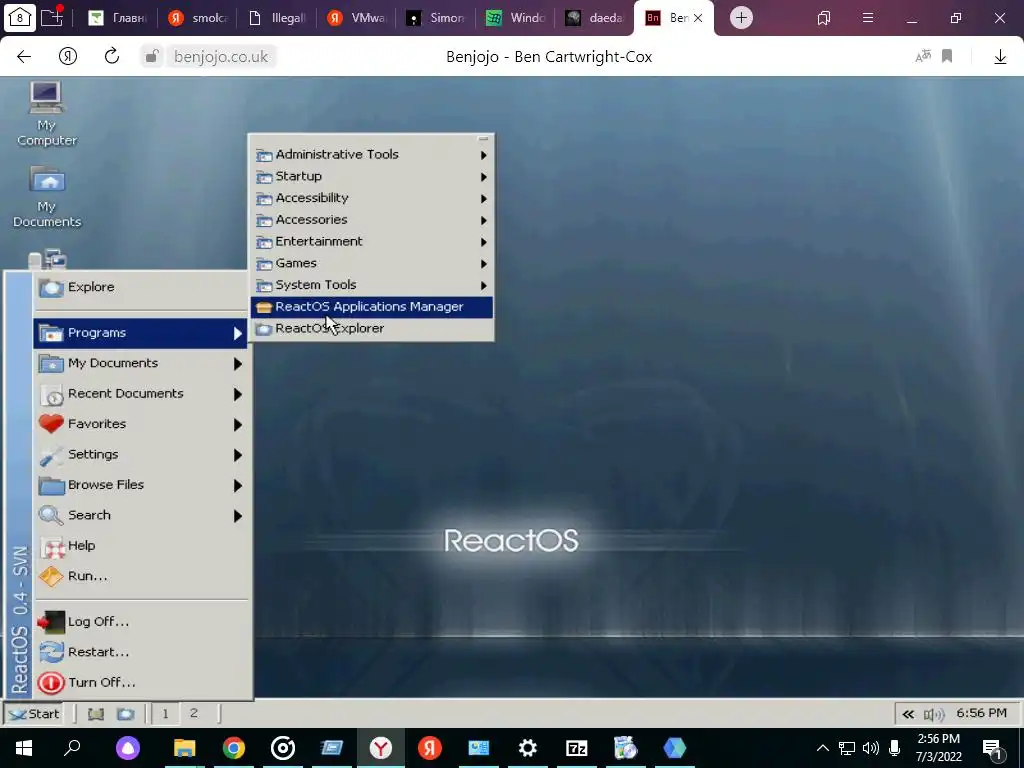Screen dimensions: 1024x768
Task: Open browser downloads
Action: pos(1000,57)
